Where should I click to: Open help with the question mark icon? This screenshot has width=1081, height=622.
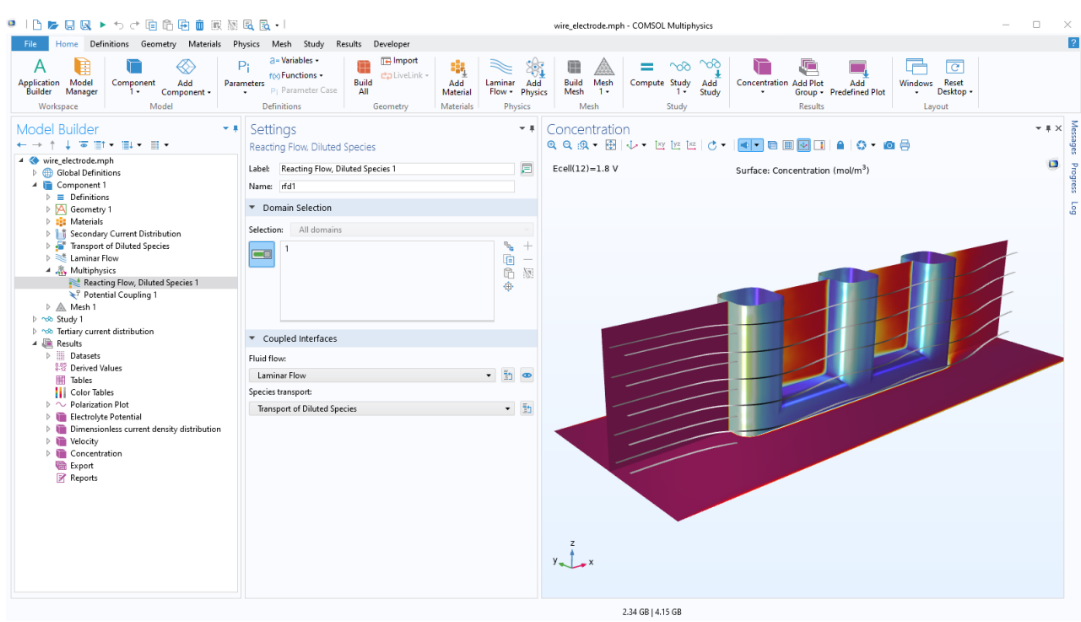pyautogui.click(x=1073, y=43)
